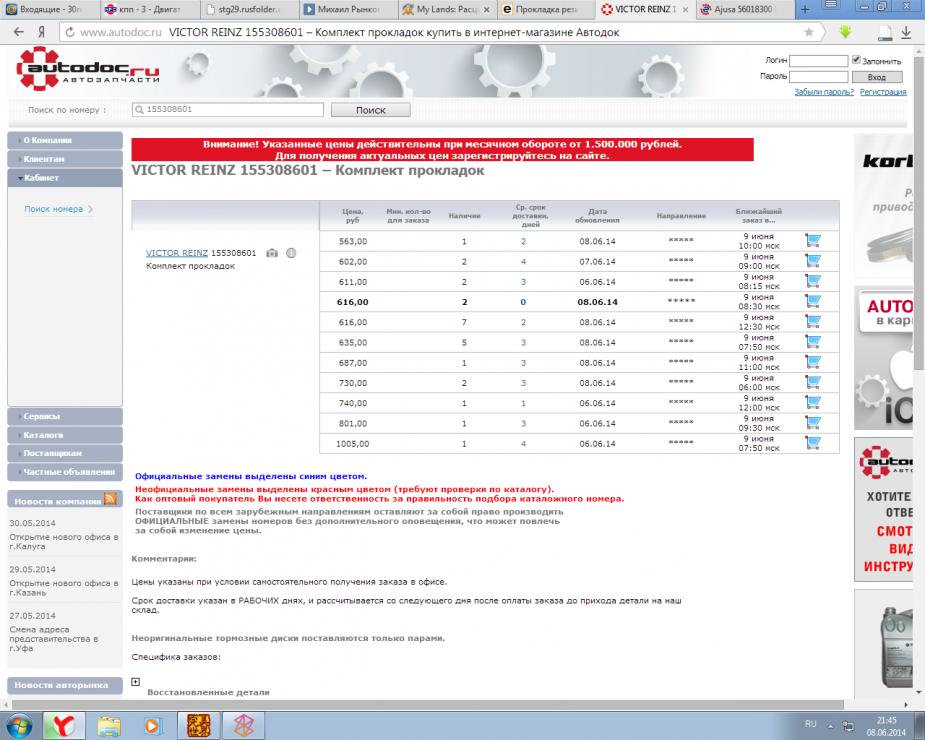
Task: Open the Windows Start menu
Action: (x=18, y=726)
